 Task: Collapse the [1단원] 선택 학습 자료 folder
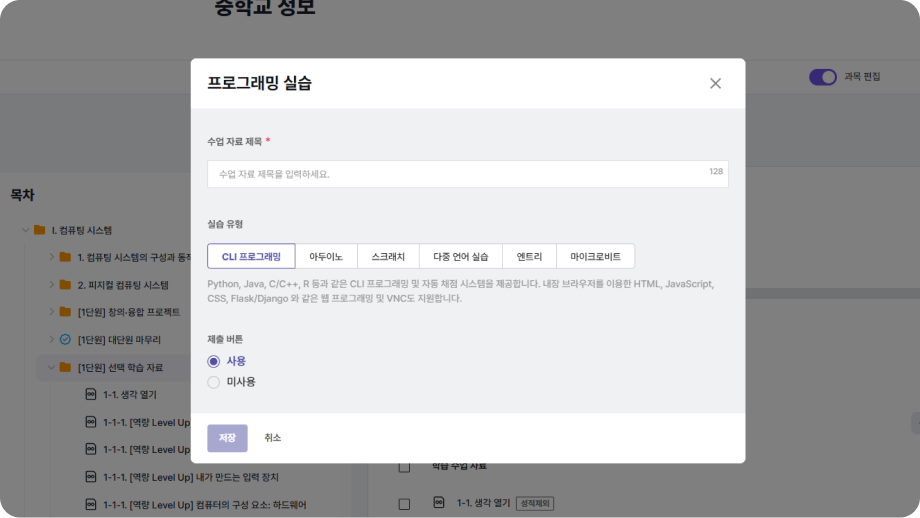click(x=51, y=367)
